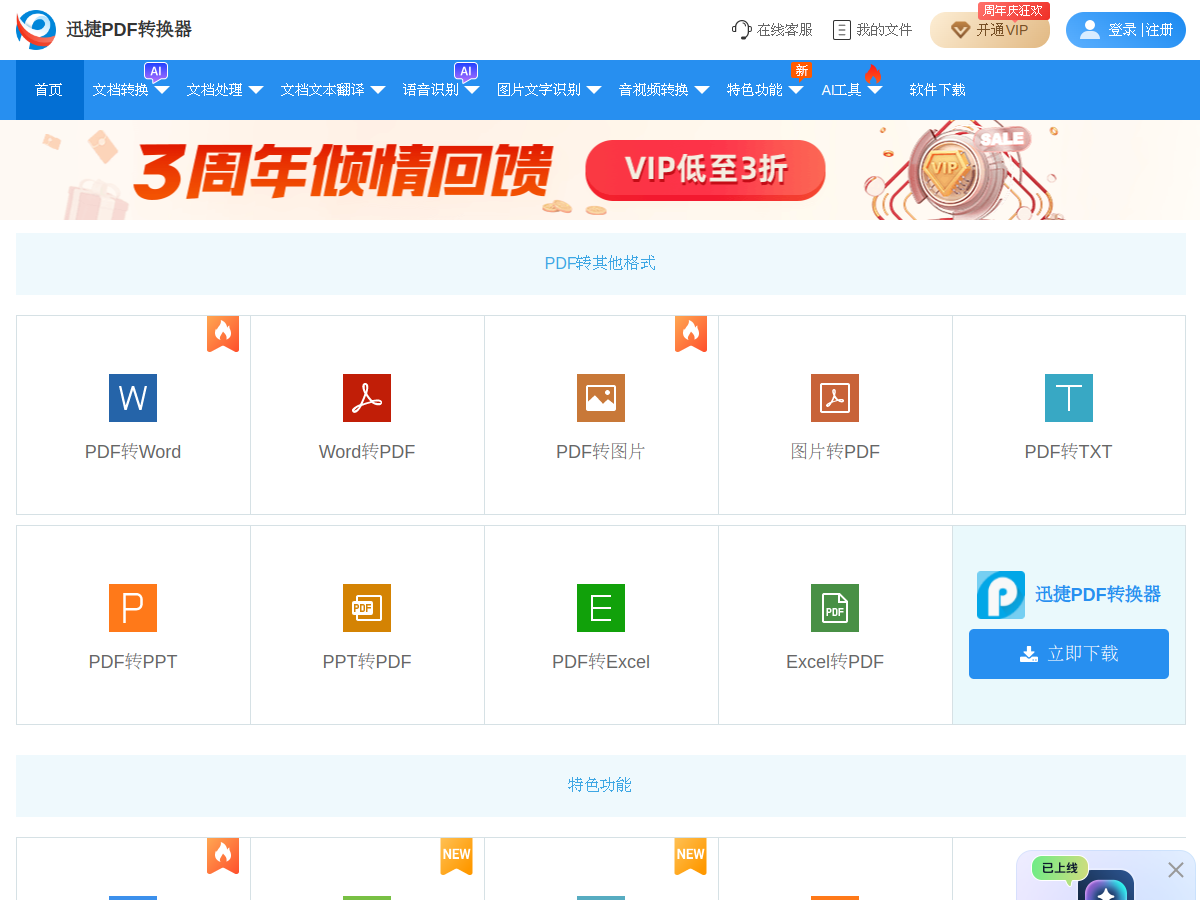
Task: Click the 我的文件 document icon
Action: pyautogui.click(x=842, y=30)
